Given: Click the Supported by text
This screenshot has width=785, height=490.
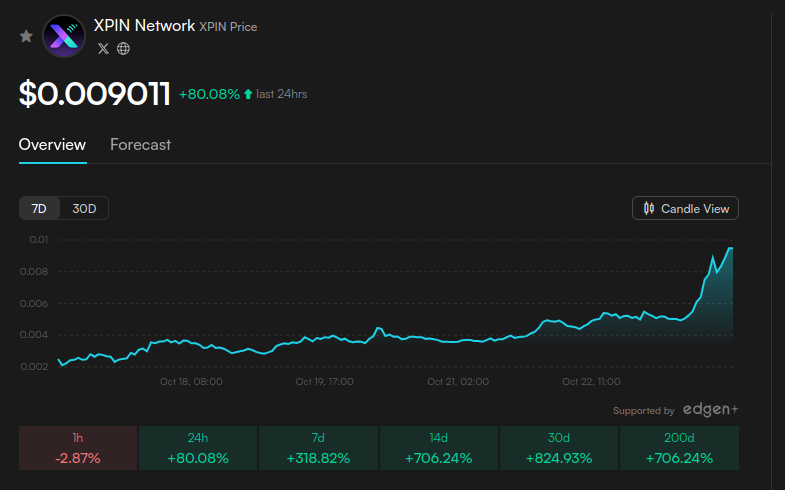Looking at the screenshot, I should pyautogui.click(x=644, y=411).
